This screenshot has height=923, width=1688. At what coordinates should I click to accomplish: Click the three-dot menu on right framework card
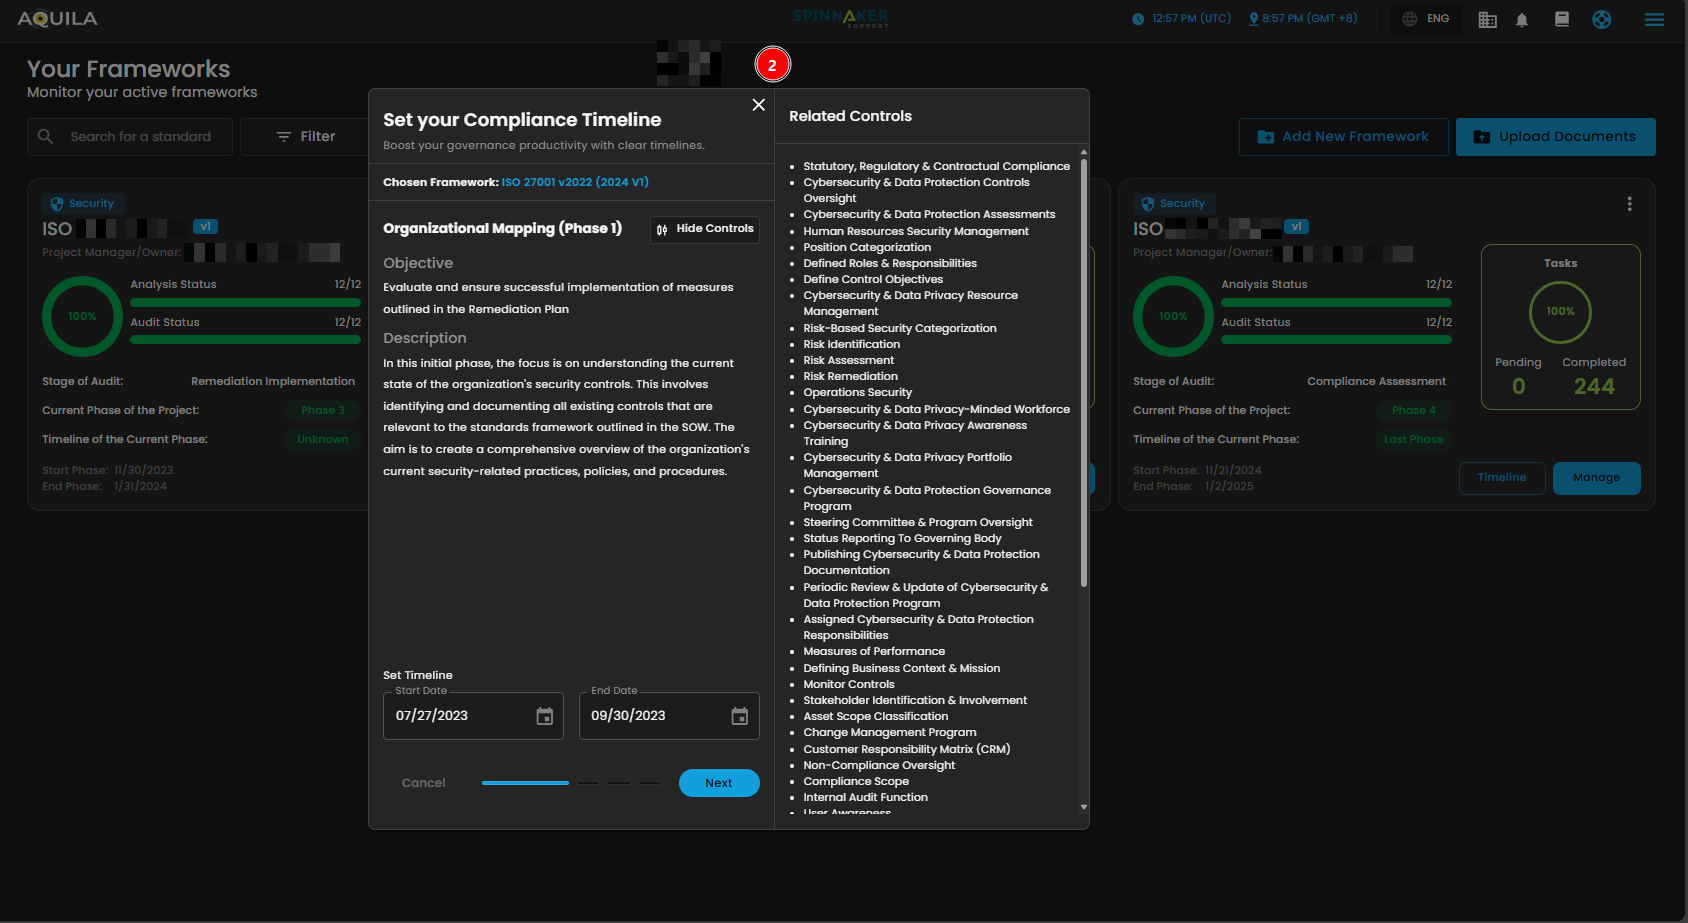pyautogui.click(x=1629, y=204)
